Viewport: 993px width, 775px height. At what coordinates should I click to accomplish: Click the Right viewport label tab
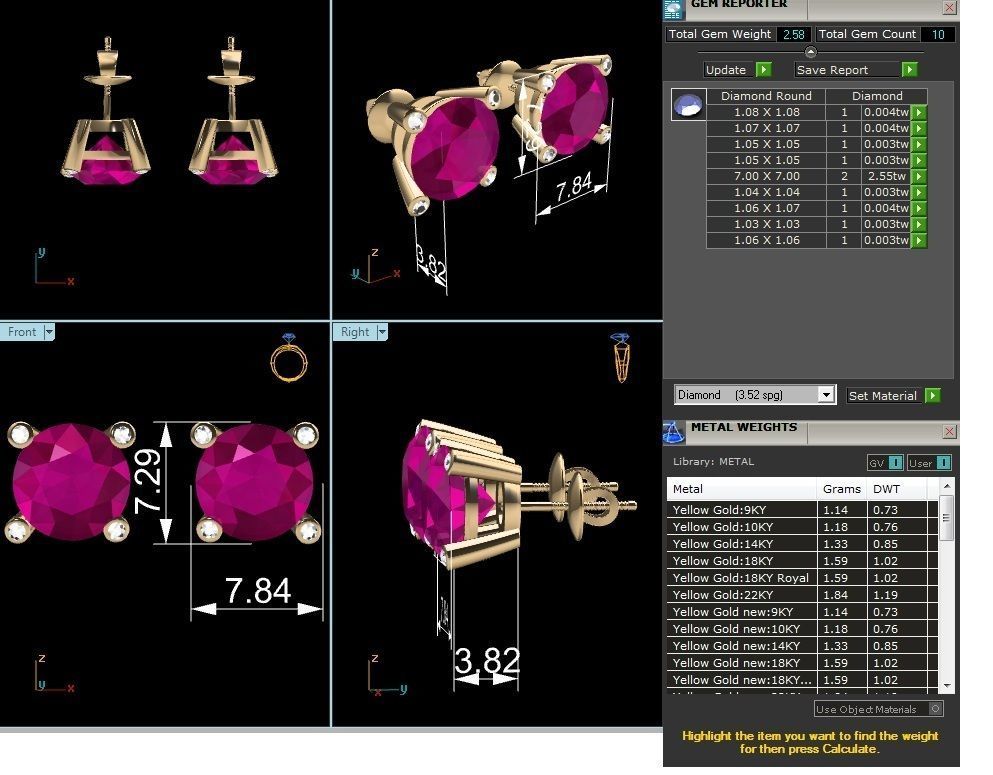[355, 332]
